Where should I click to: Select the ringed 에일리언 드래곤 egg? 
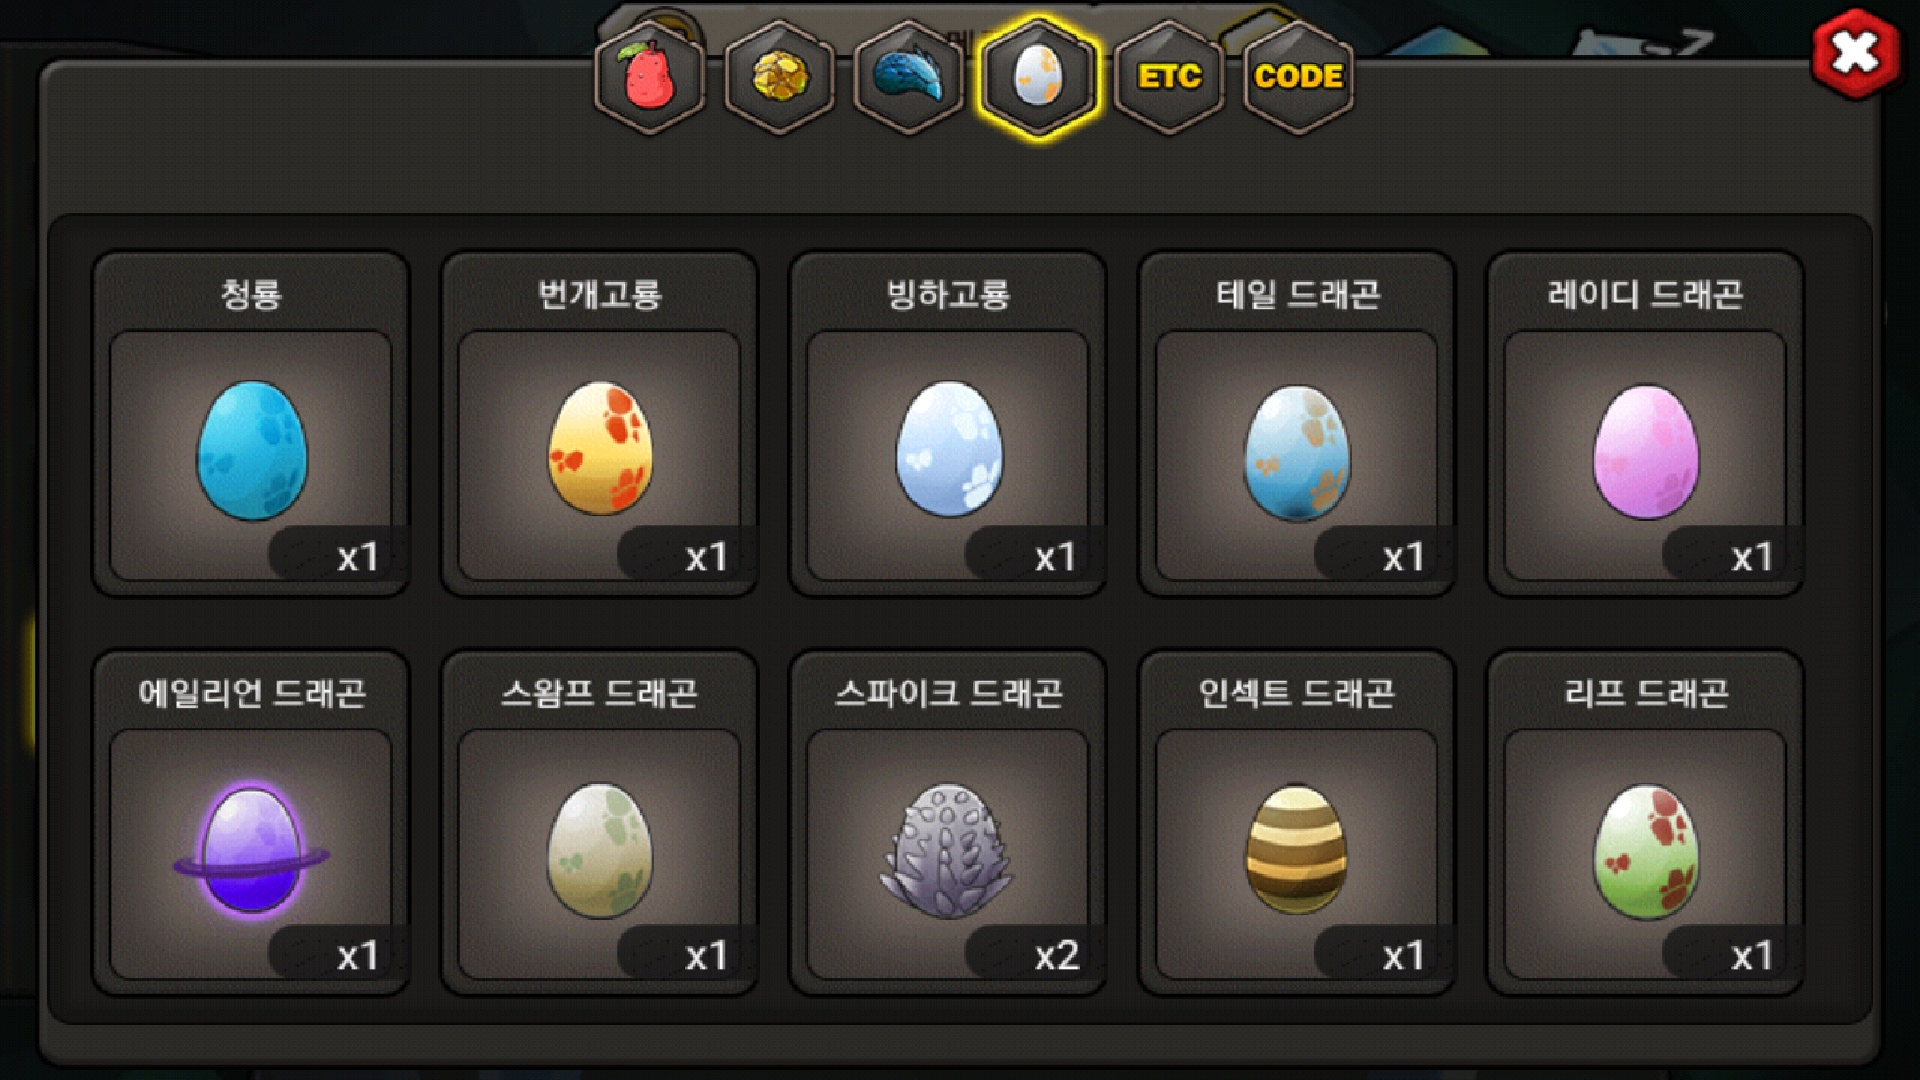click(x=251, y=848)
